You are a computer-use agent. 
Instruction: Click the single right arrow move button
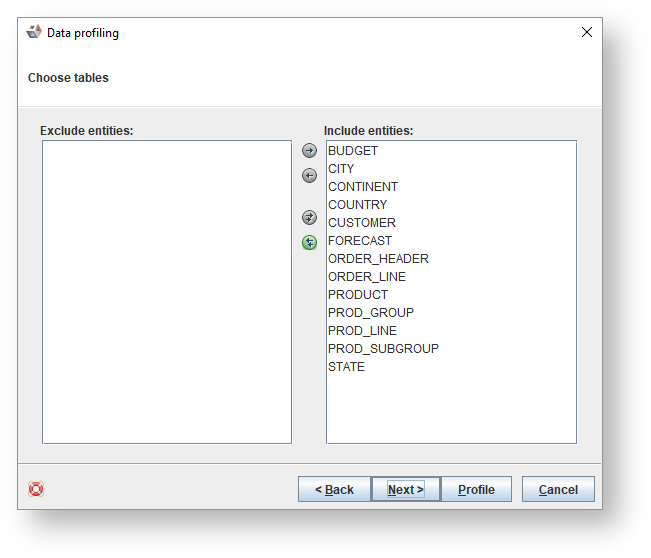pos(310,152)
